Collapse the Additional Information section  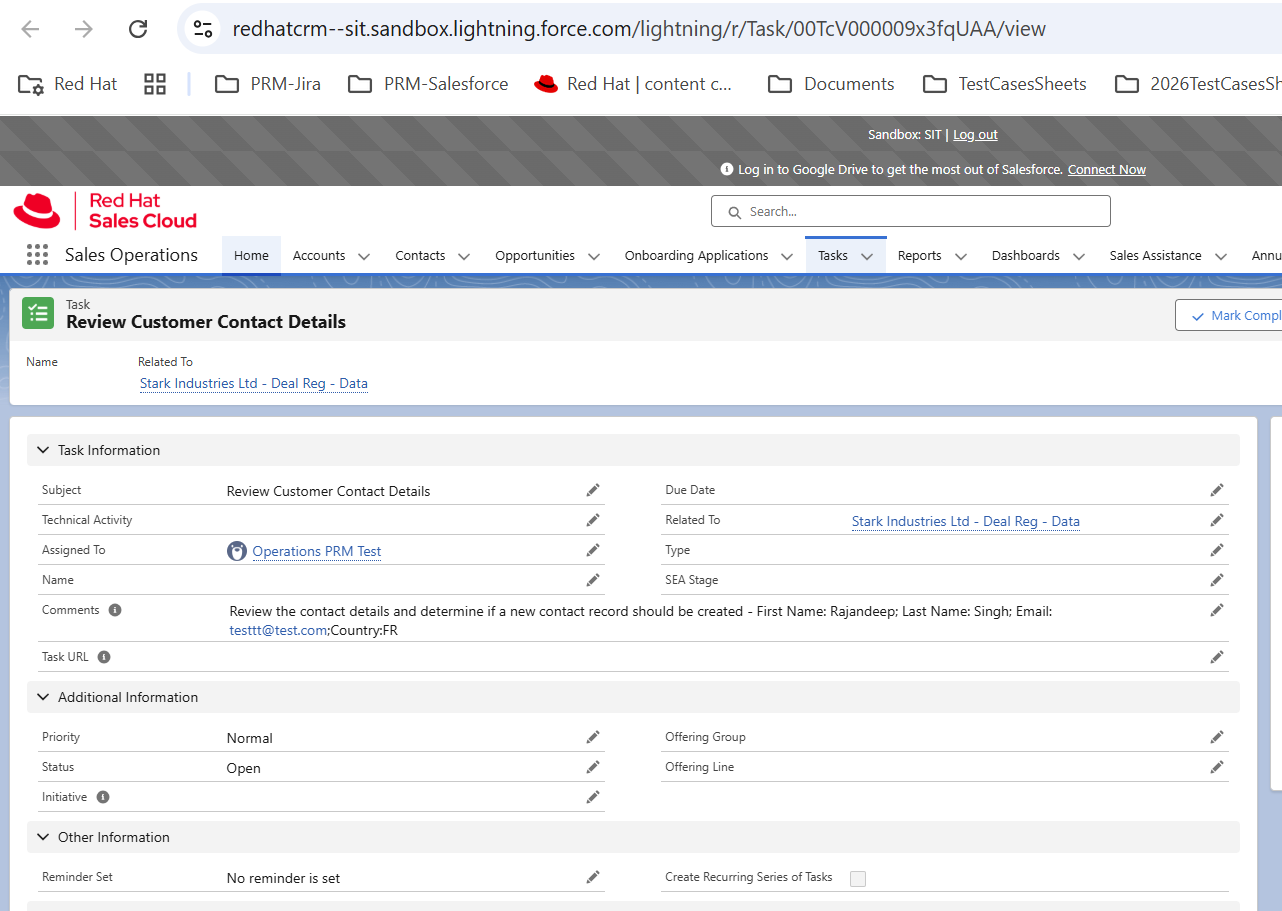point(43,697)
